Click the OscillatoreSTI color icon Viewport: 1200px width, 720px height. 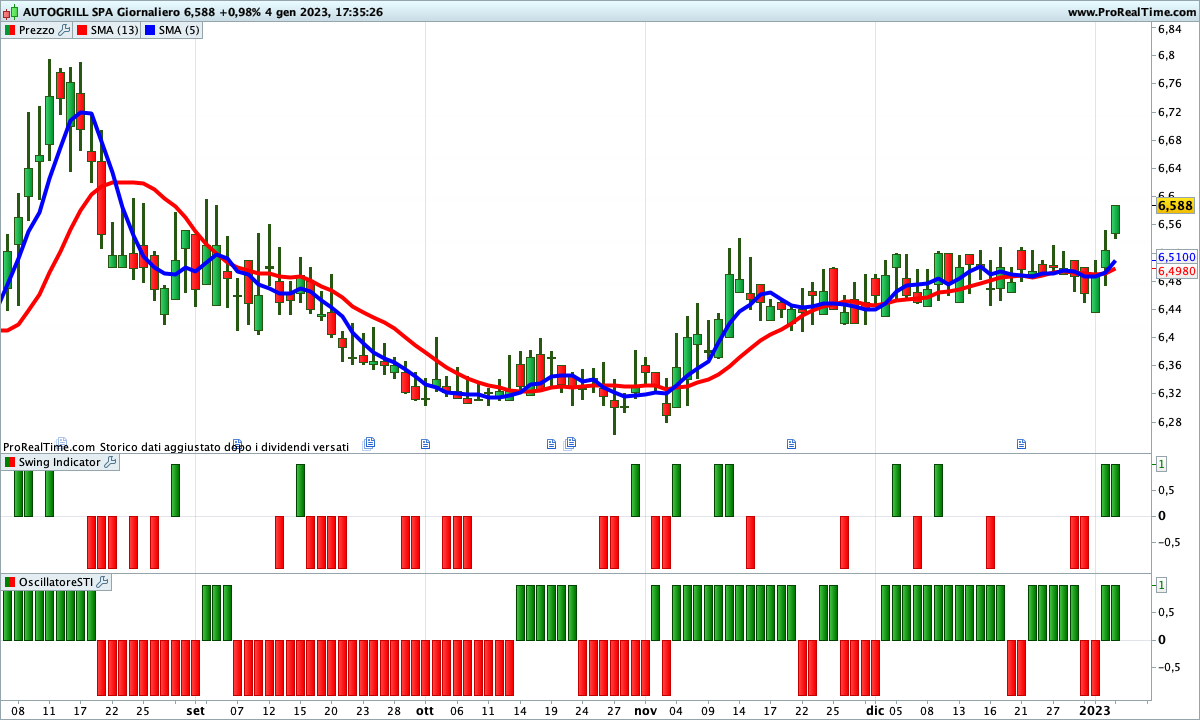10,581
